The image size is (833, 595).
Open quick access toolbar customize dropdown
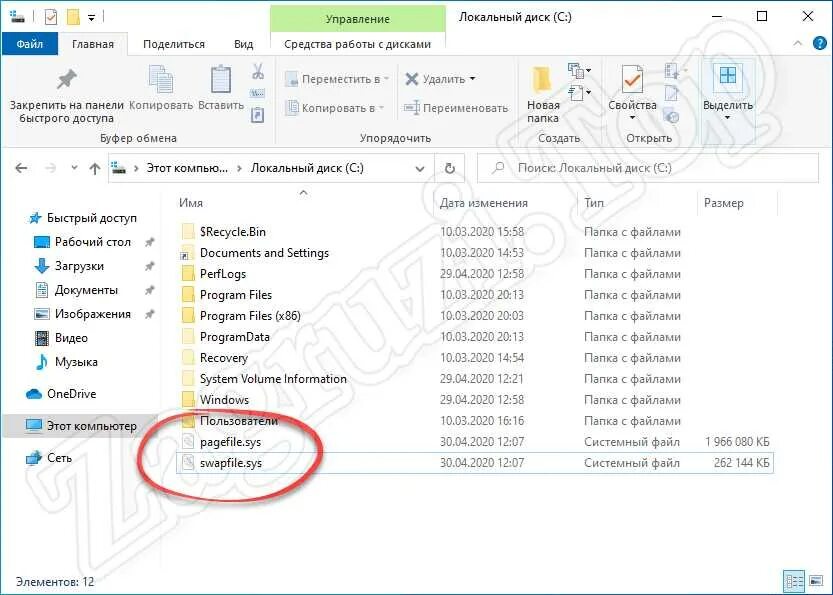point(91,18)
